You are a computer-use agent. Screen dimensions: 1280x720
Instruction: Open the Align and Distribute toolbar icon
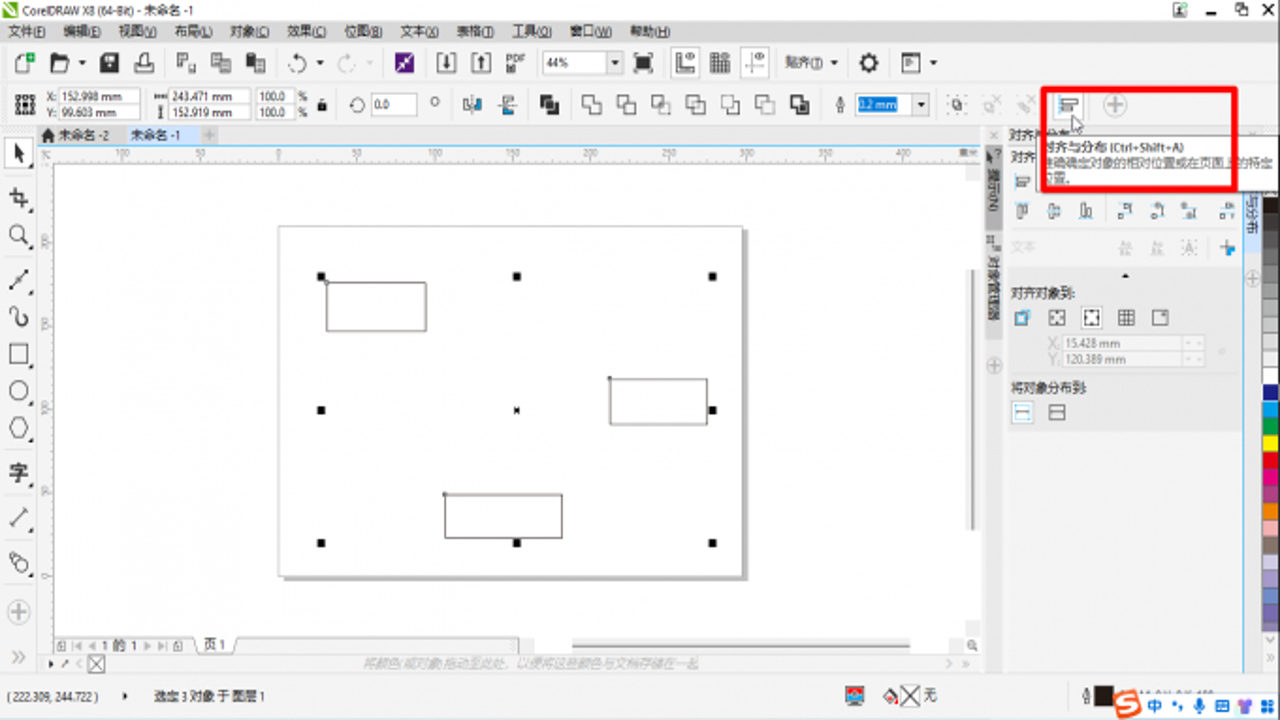tap(1069, 104)
